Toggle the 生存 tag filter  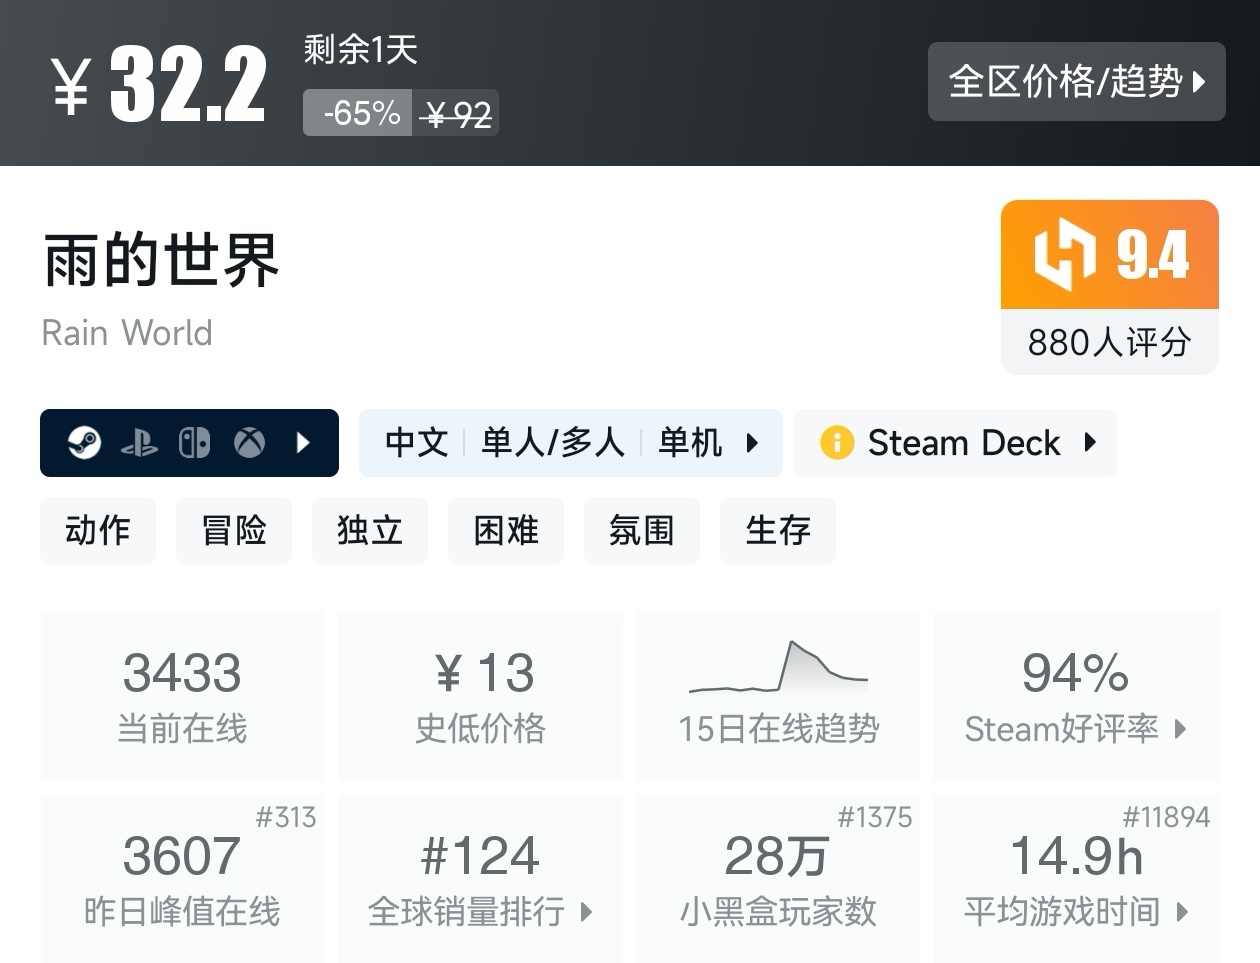click(x=778, y=531)
